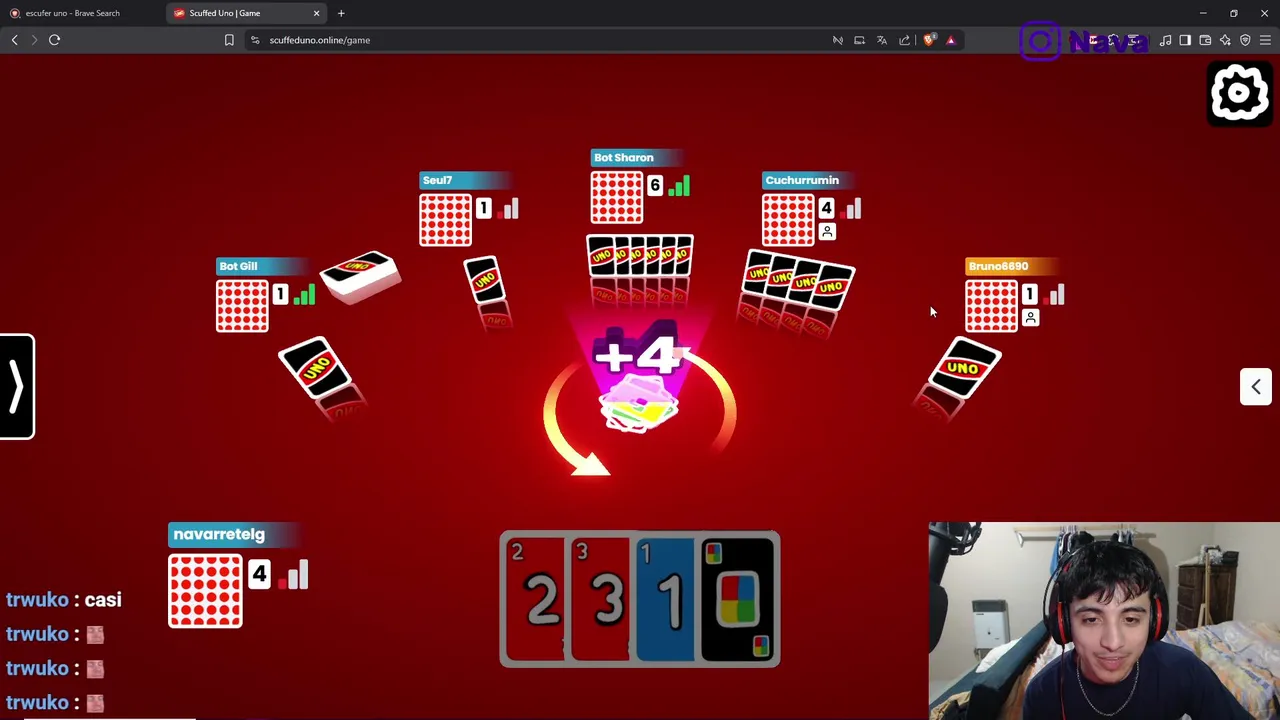Screen dimensions: 1280x720
Task: Open Brave Rewards triangle icon
Action: click(x=950, y=40)
